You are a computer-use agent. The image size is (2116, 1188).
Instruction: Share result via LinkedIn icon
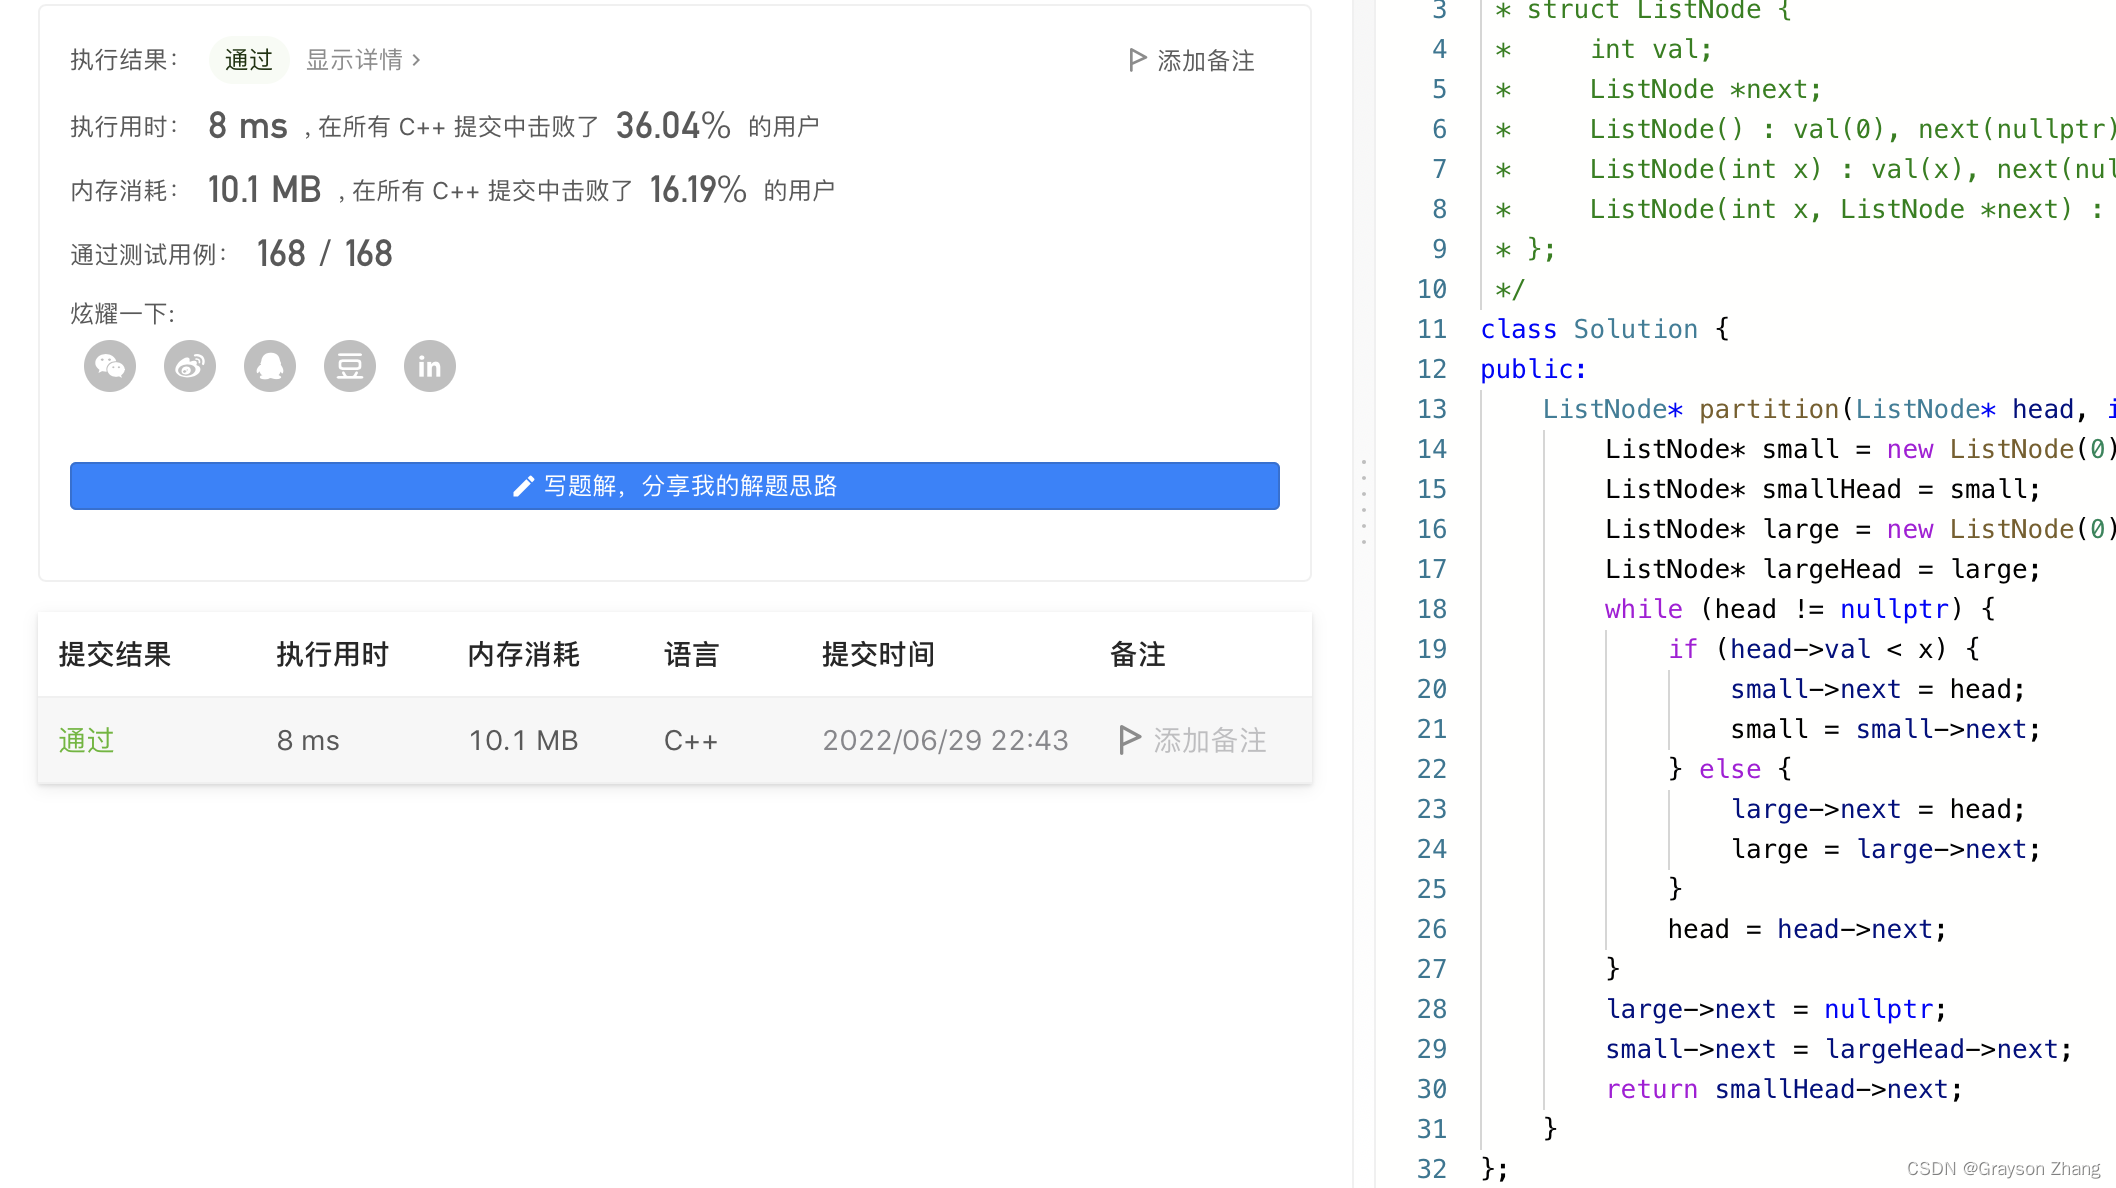430,366
